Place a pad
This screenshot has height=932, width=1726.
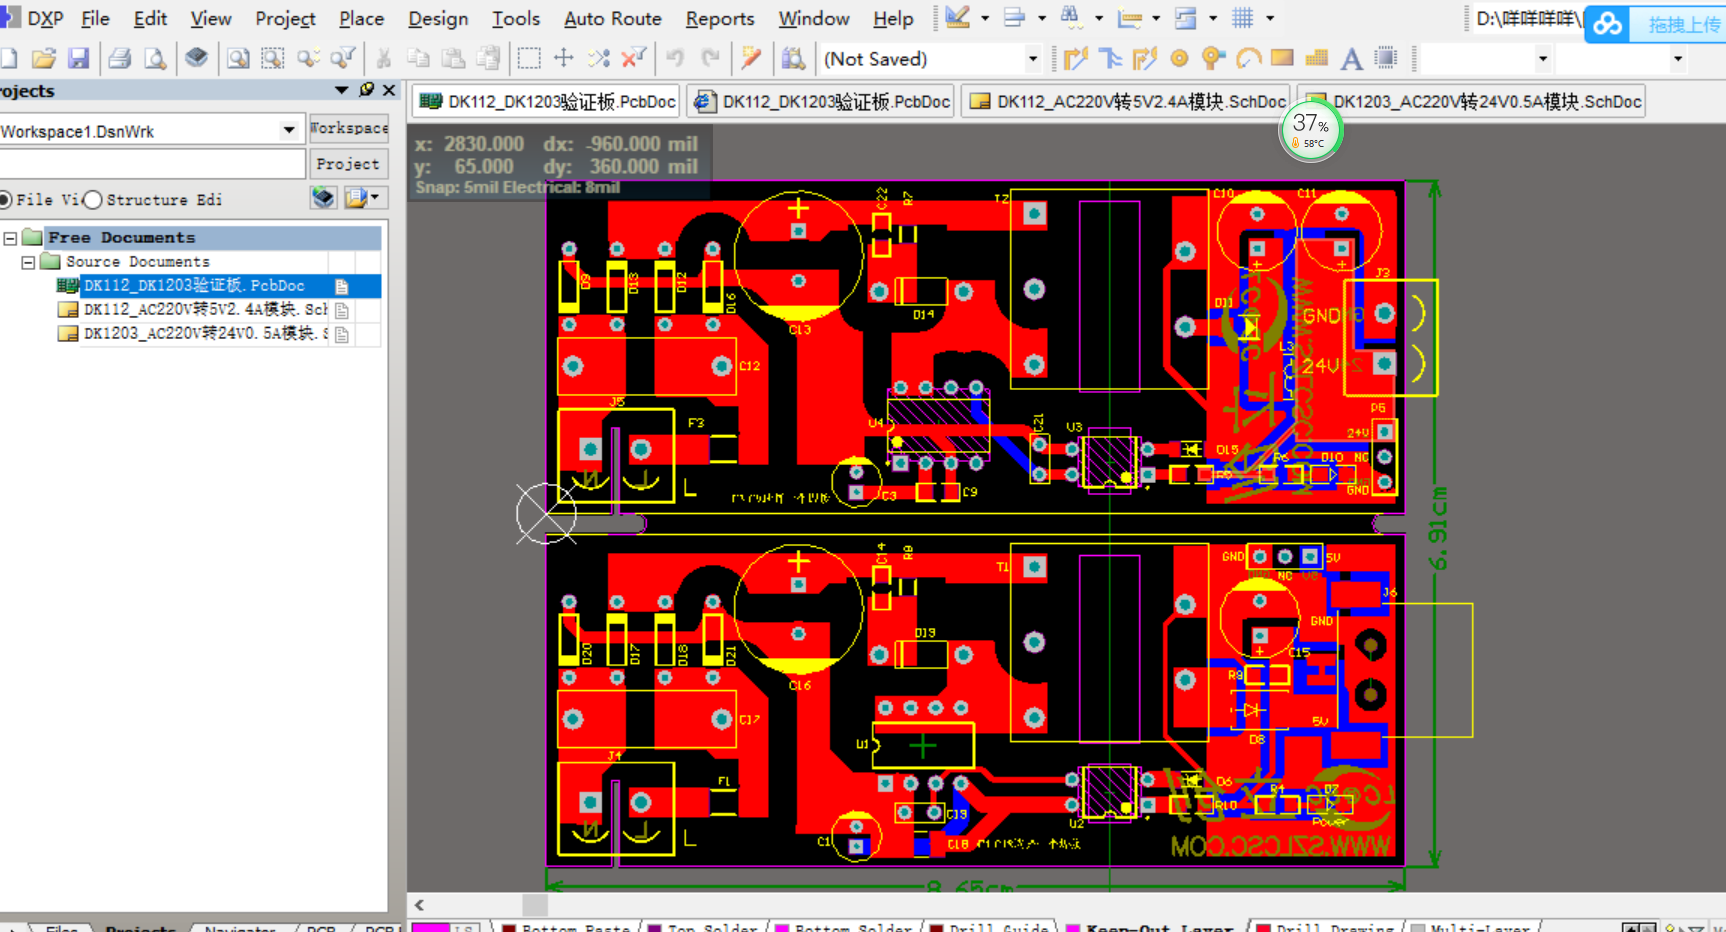click(x=1180, y=59)
